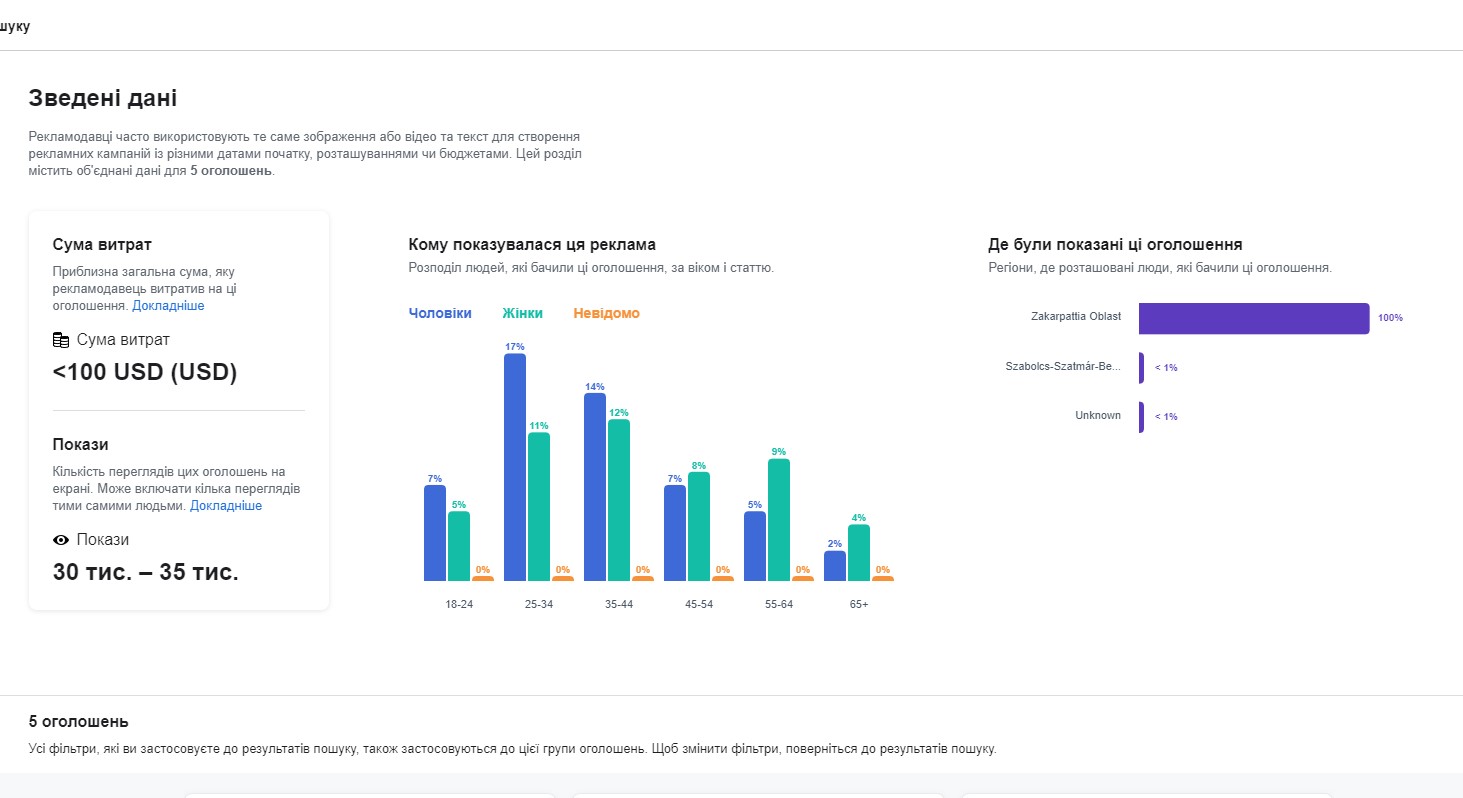The width and height of the screenshot is (1463, 798).
Task: Click the eye icon beside Покази
Action: tap(61, 540)
